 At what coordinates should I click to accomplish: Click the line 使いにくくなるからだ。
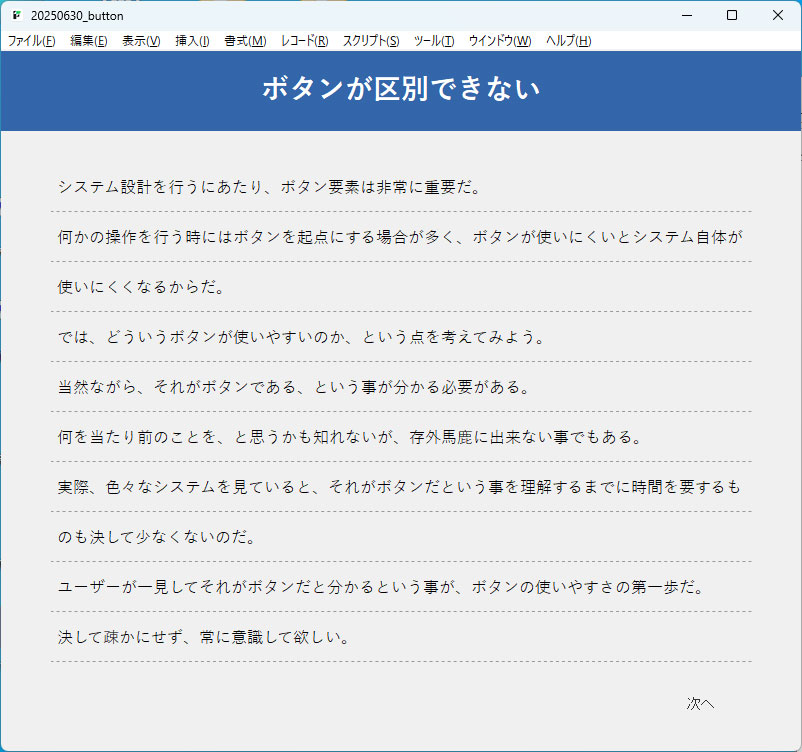pos(141,287)
